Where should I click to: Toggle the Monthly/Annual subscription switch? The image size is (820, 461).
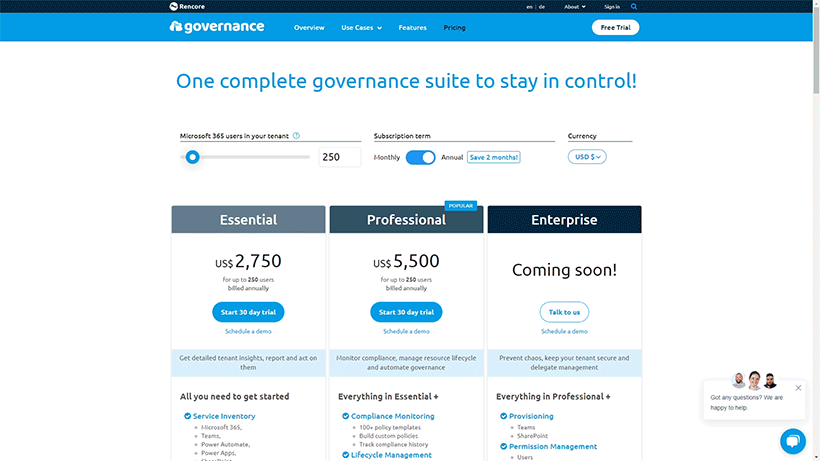pos(420,157)
